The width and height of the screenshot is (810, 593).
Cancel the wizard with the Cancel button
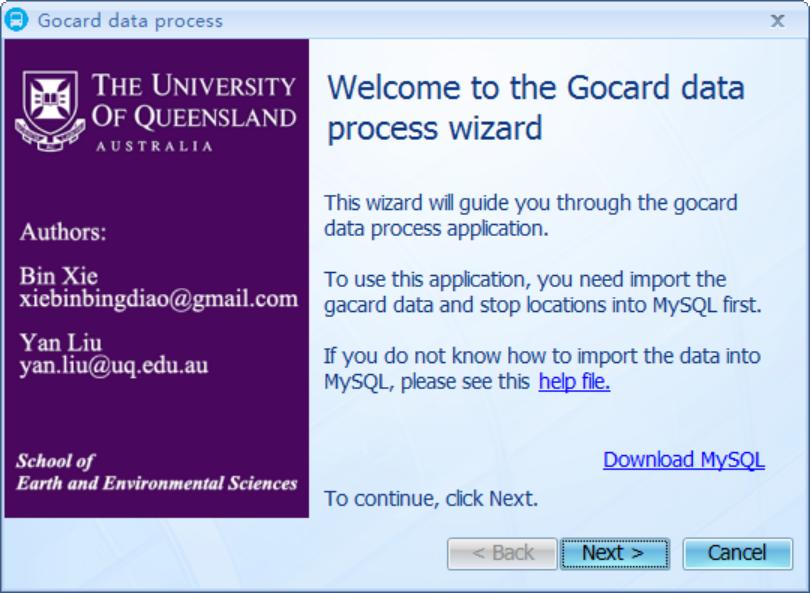pos(737,553)
